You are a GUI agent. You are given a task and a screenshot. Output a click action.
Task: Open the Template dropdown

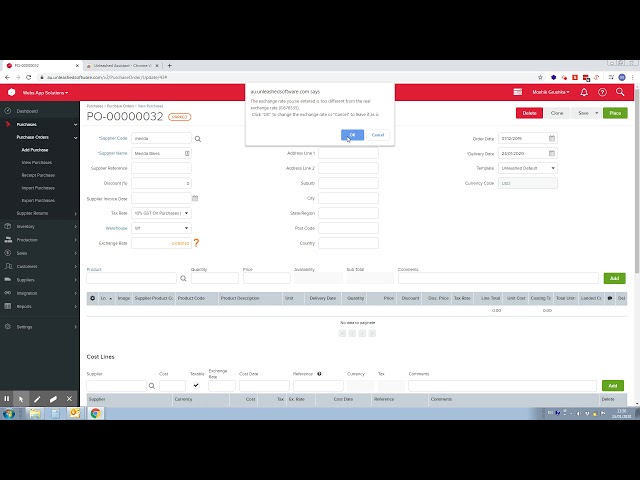pyautogui.click(x=528, y=168)
